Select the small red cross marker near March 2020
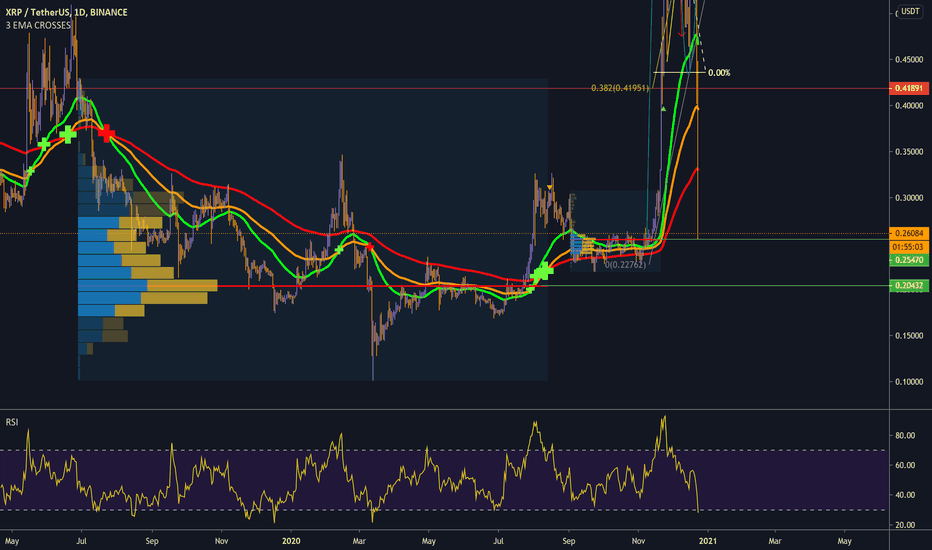The height and width of the screenshot is (550, 932). (x=369, y=246)
